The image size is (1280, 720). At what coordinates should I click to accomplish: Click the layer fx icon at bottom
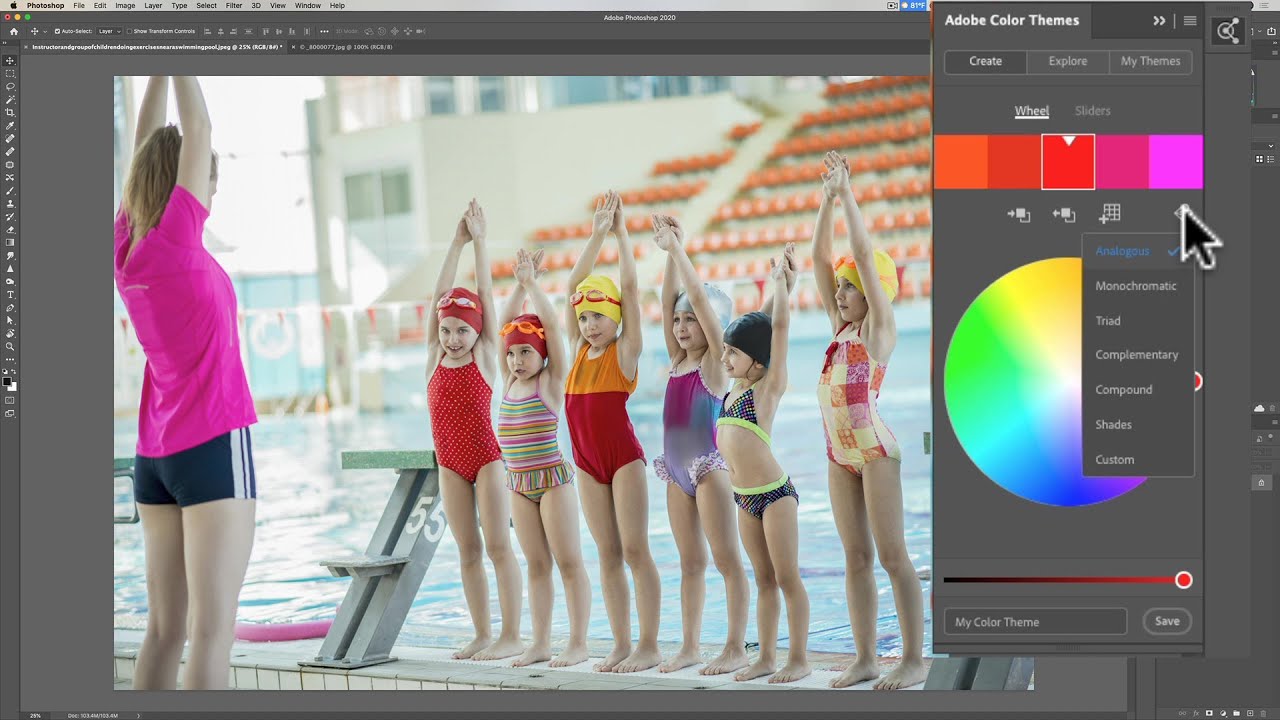pos(1196,713)
